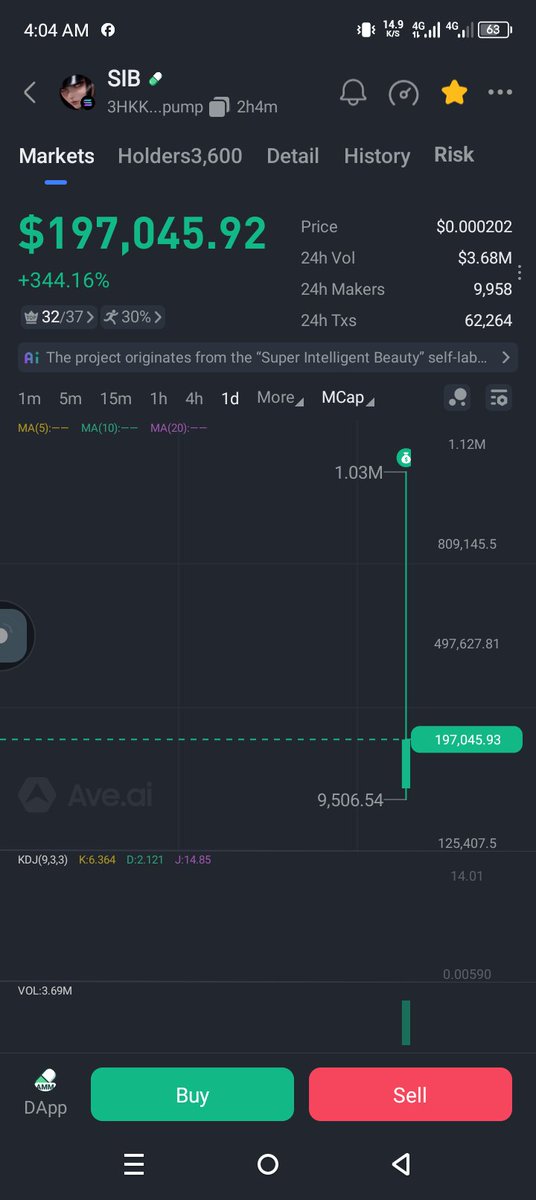The image size is (536, 1200).
Task: Tap the Sell button
Action: [x=410, y=1094]
